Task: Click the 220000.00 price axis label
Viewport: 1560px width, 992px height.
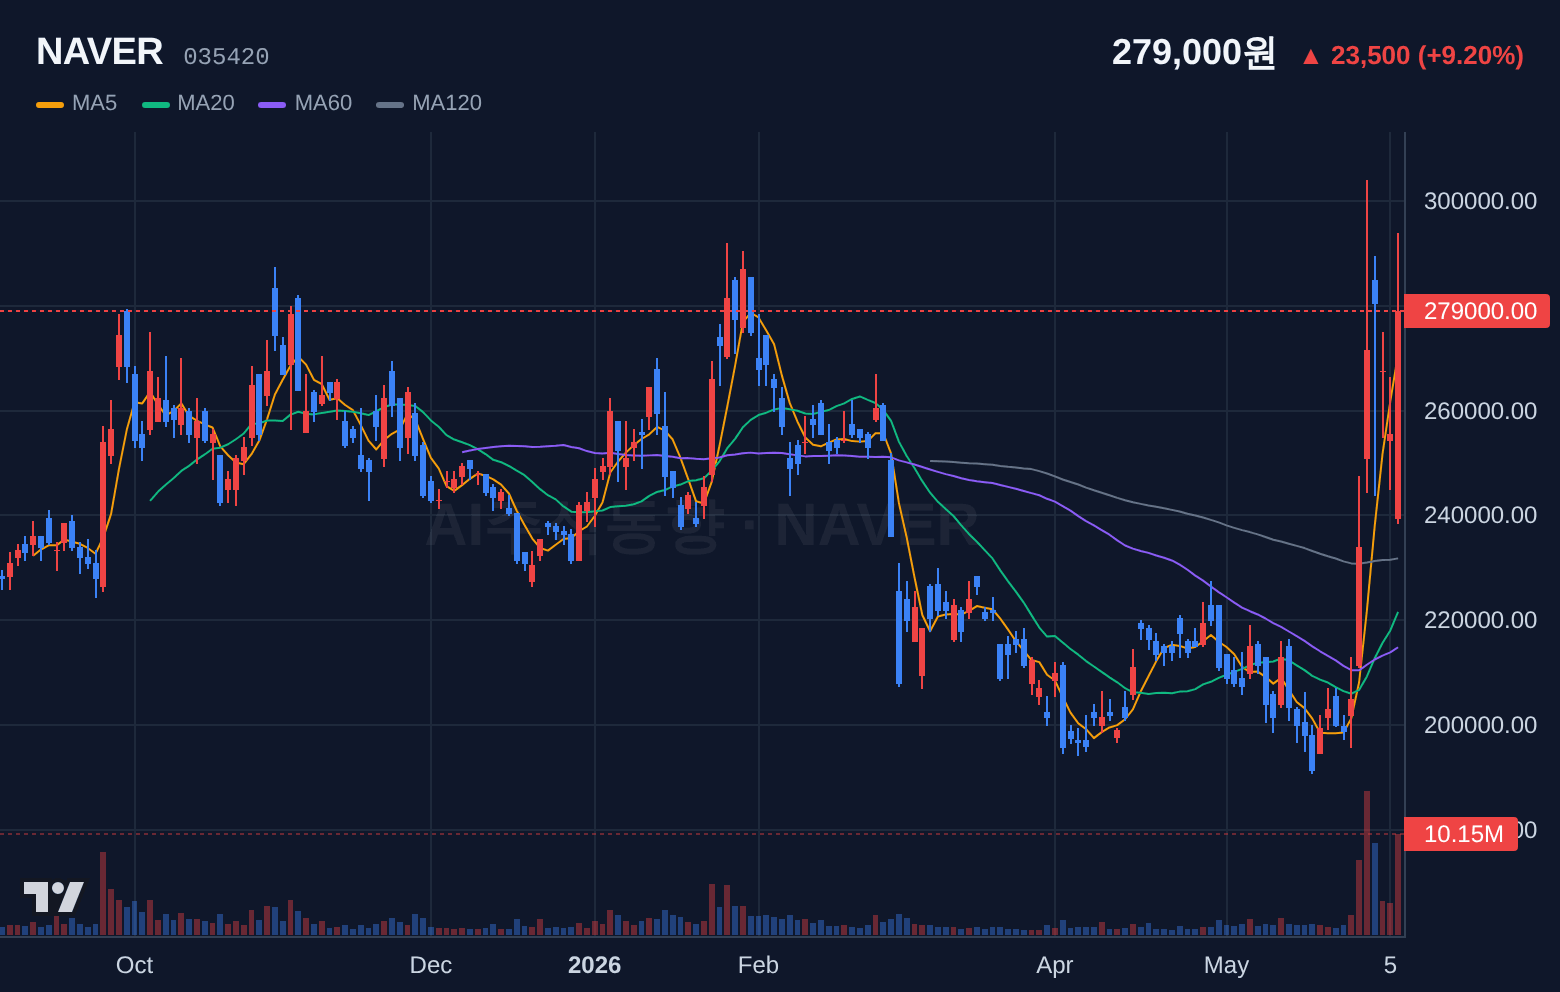Action: click(1480, 620)
